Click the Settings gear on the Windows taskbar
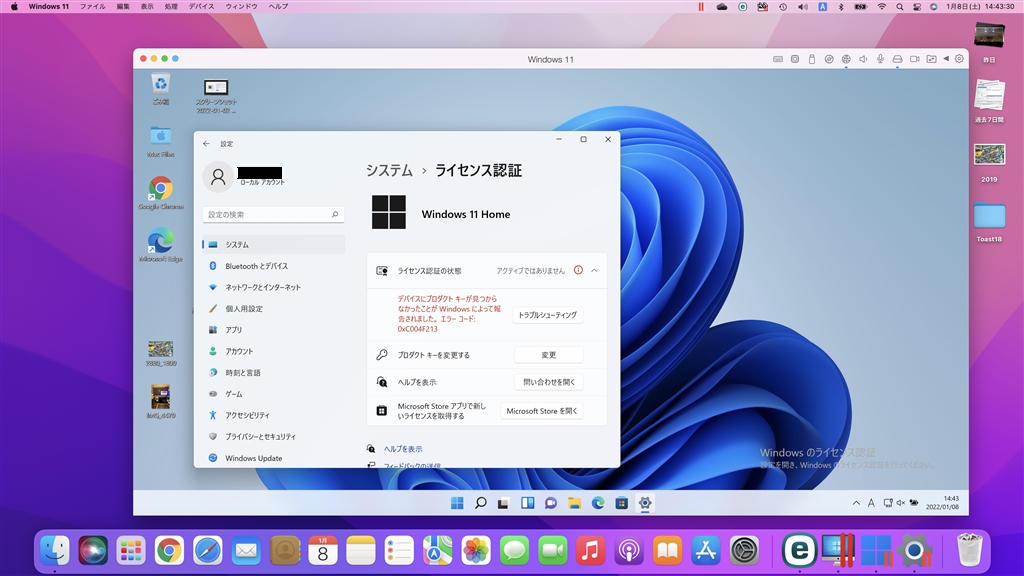This screenshot has height=576, width=1024. pyautogui.click(x=645, y=503)
